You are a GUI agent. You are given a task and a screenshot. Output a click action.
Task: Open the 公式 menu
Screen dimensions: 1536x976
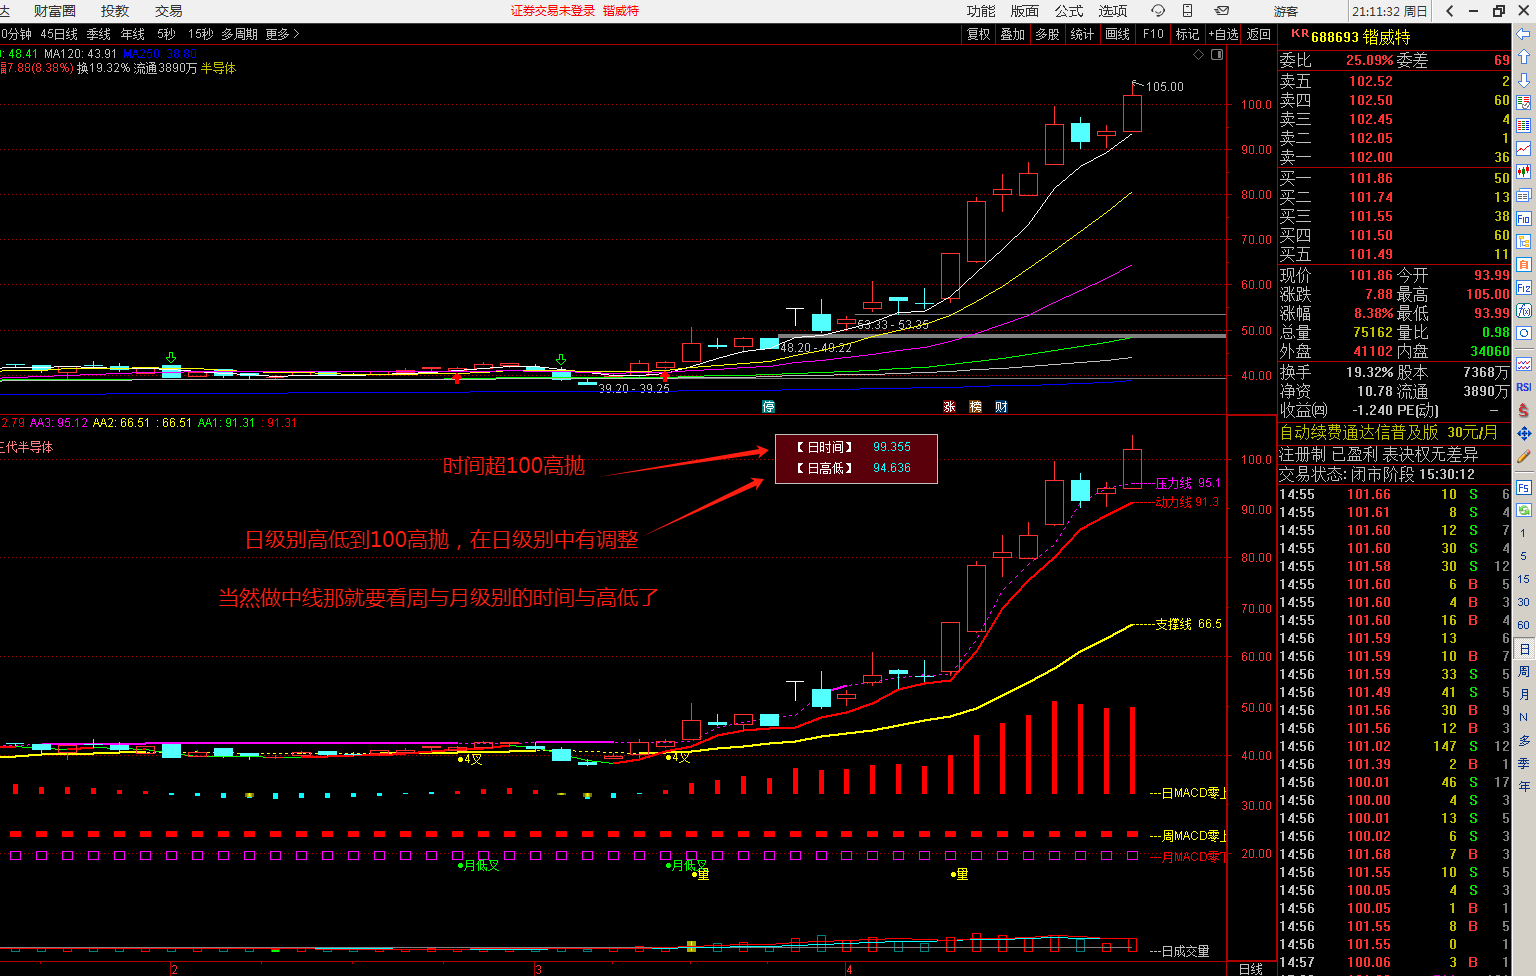point(1069,11)
